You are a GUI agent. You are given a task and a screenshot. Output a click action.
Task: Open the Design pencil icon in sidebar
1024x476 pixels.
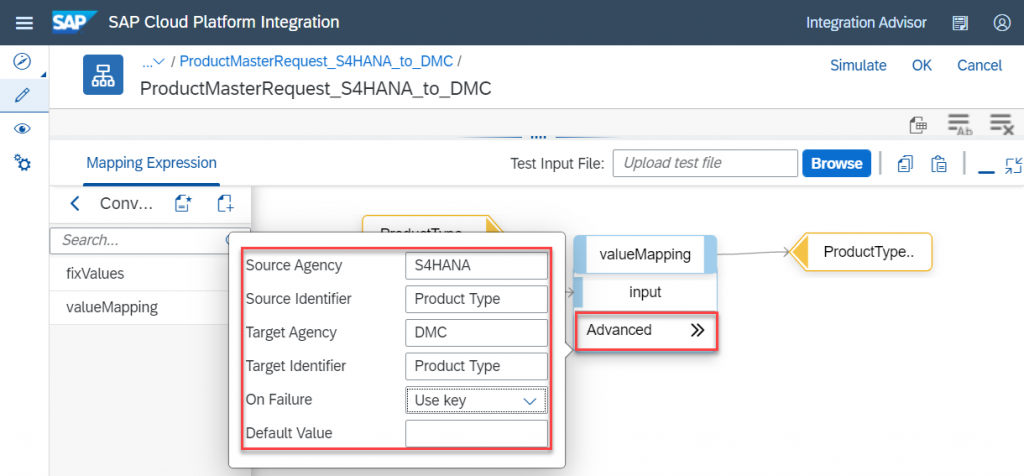(22, 96)
